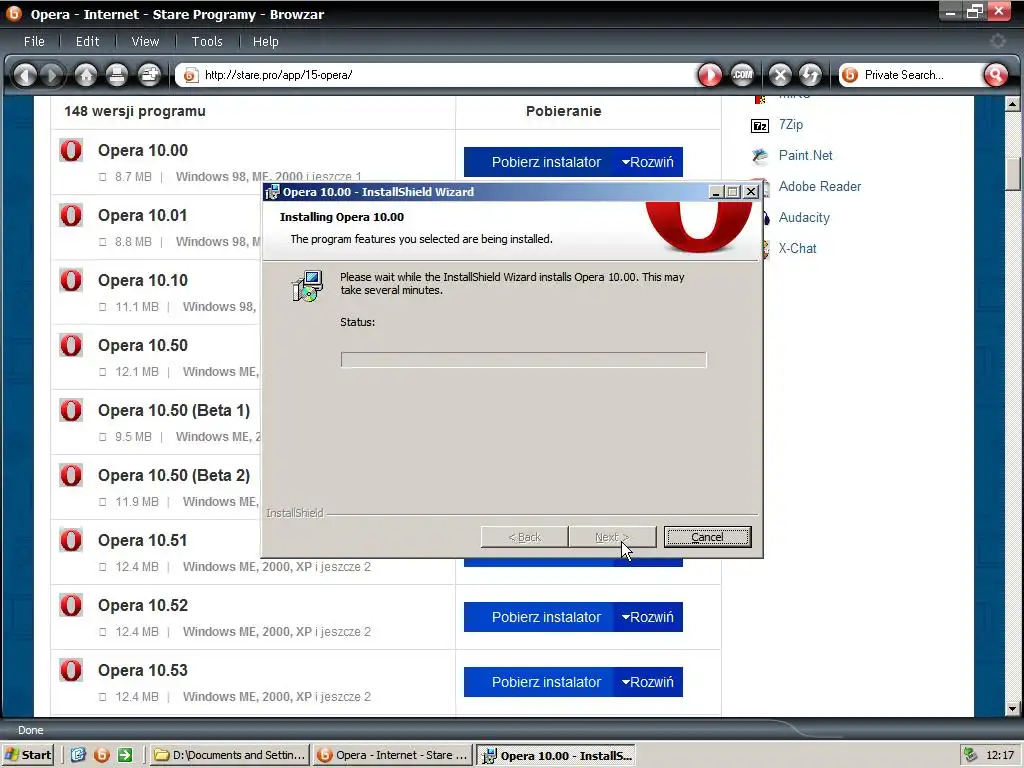1024x768 pixels.
Task: Stop page loading with X icon
Action: pos(780,75)
